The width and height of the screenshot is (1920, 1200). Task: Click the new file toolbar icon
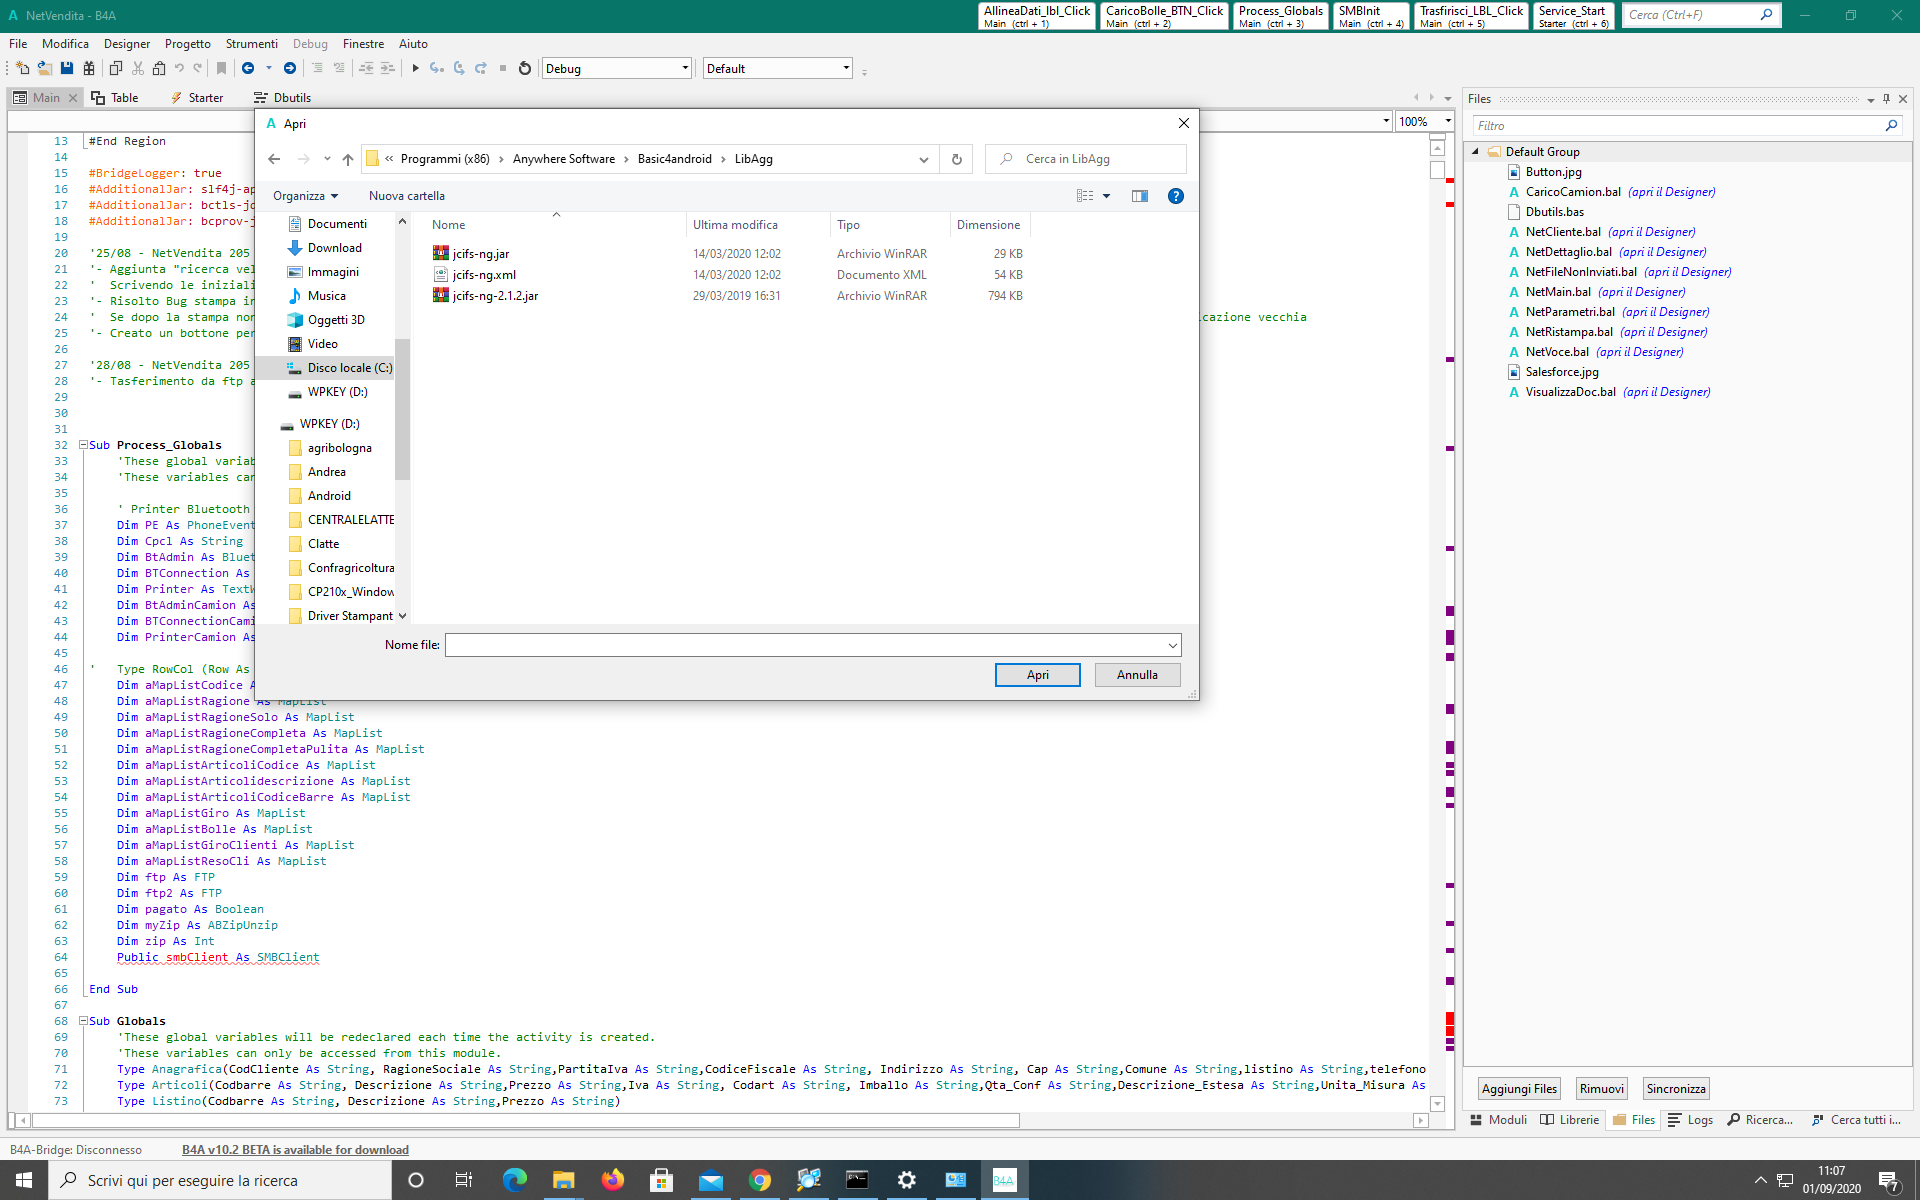pyautogui.click(x=22, y=68)
